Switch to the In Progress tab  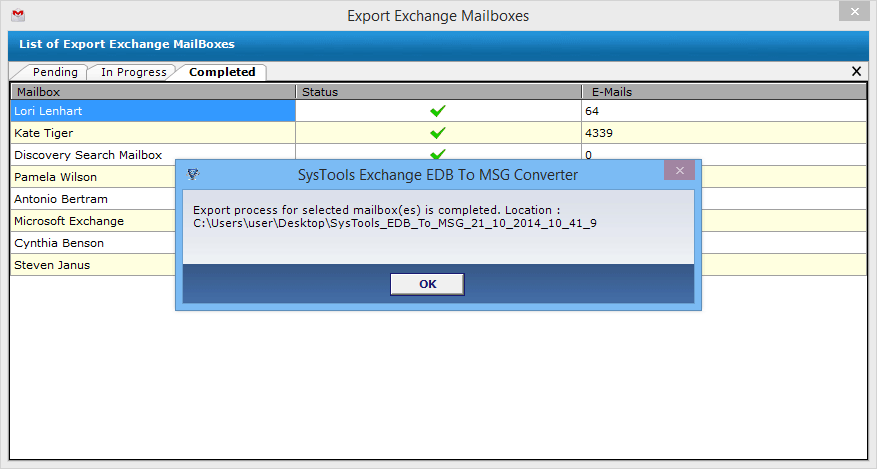click(134, 72)
